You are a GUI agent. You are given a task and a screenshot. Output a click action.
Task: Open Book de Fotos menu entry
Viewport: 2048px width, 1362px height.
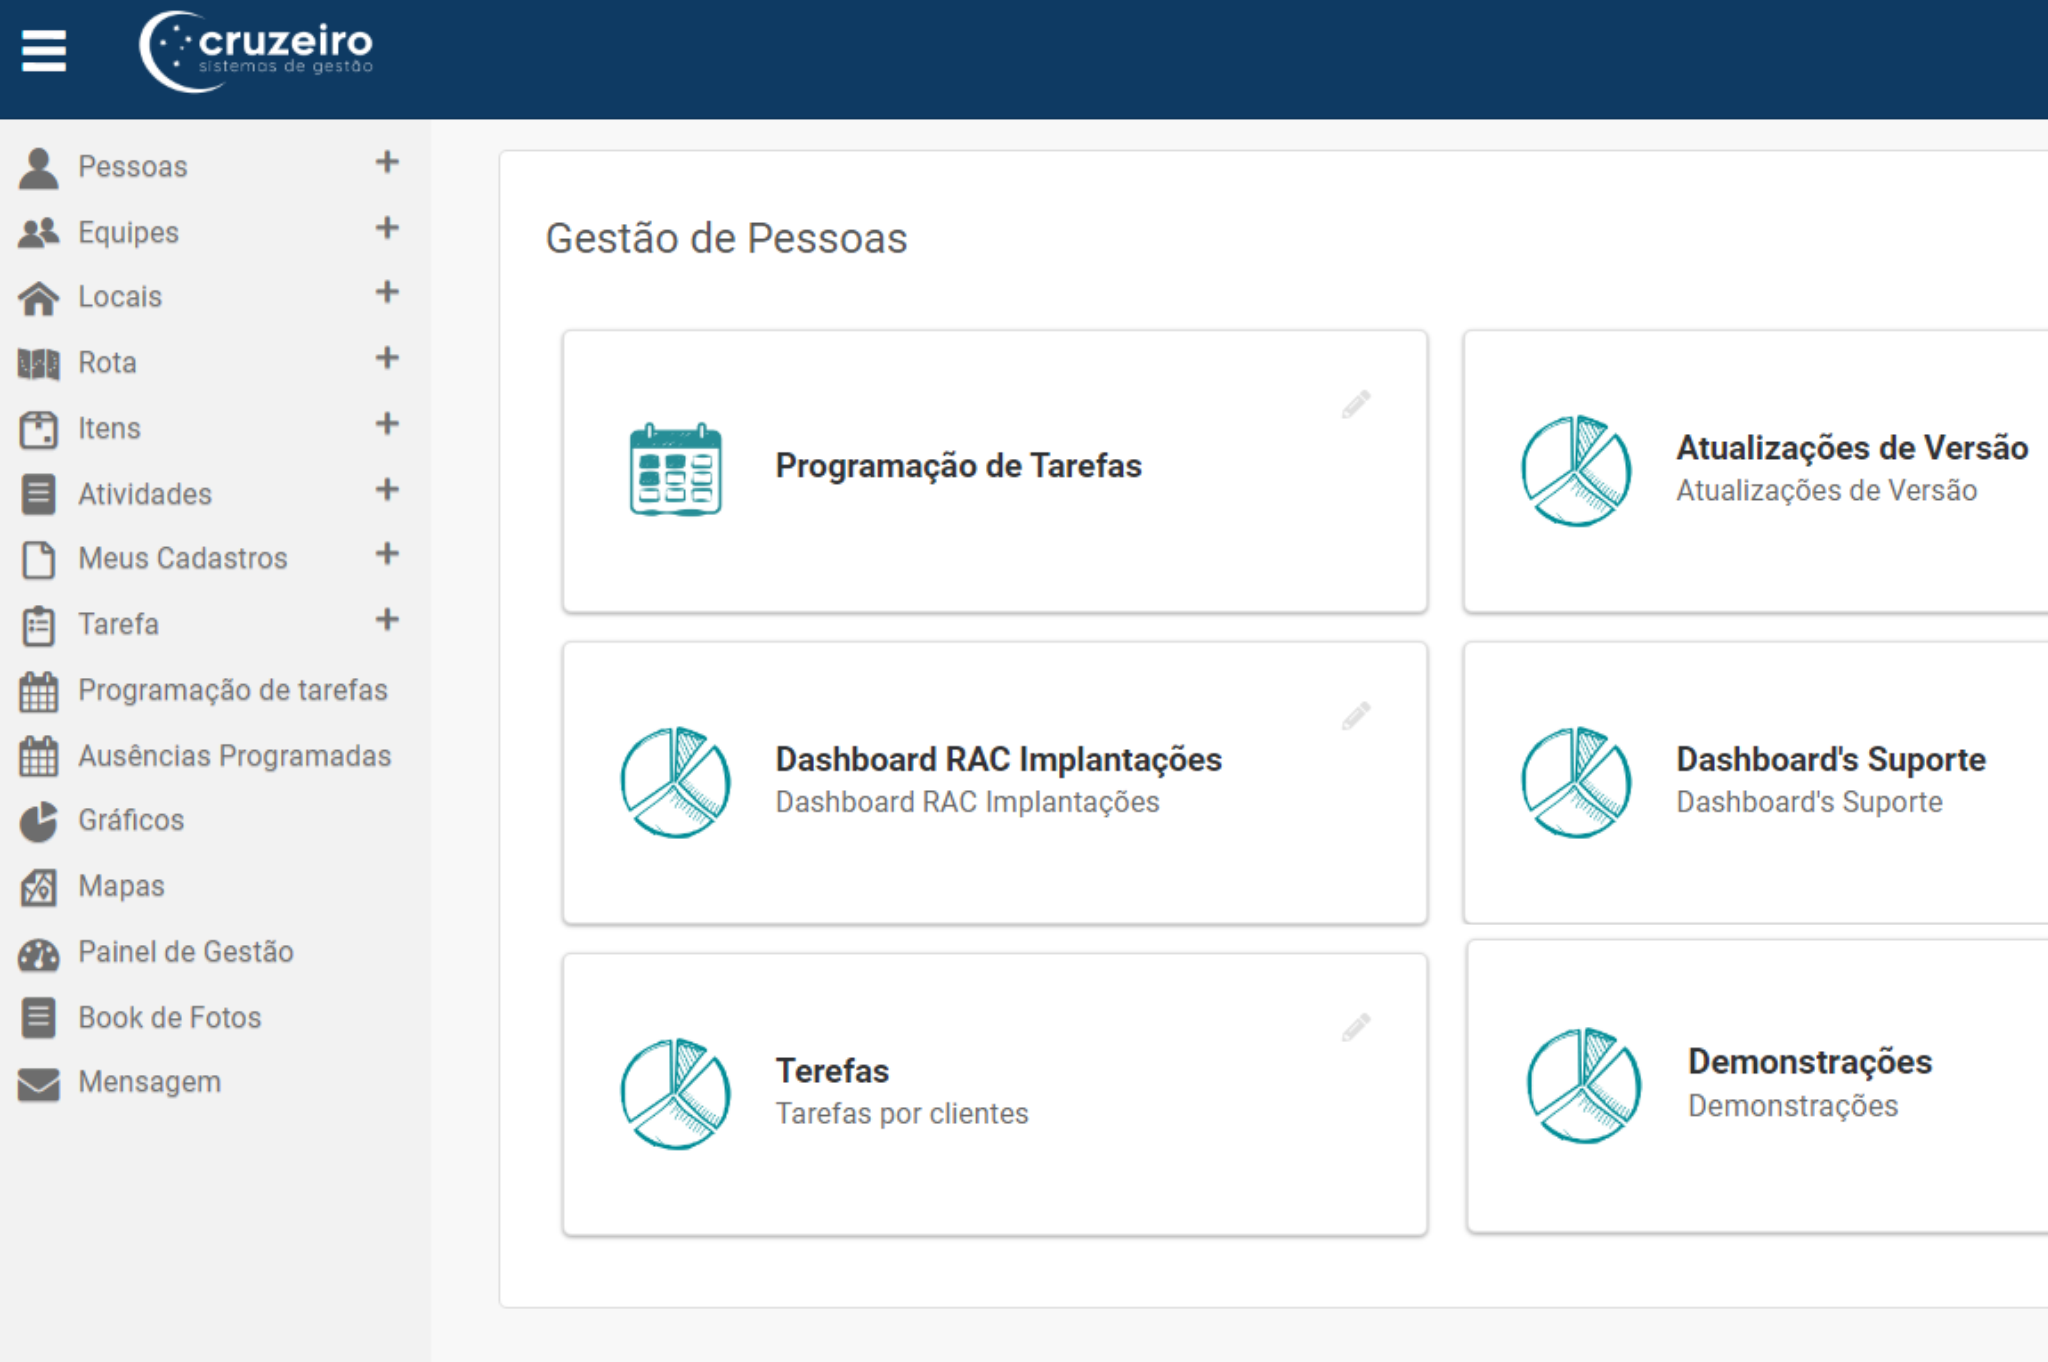click(169, 1017)
